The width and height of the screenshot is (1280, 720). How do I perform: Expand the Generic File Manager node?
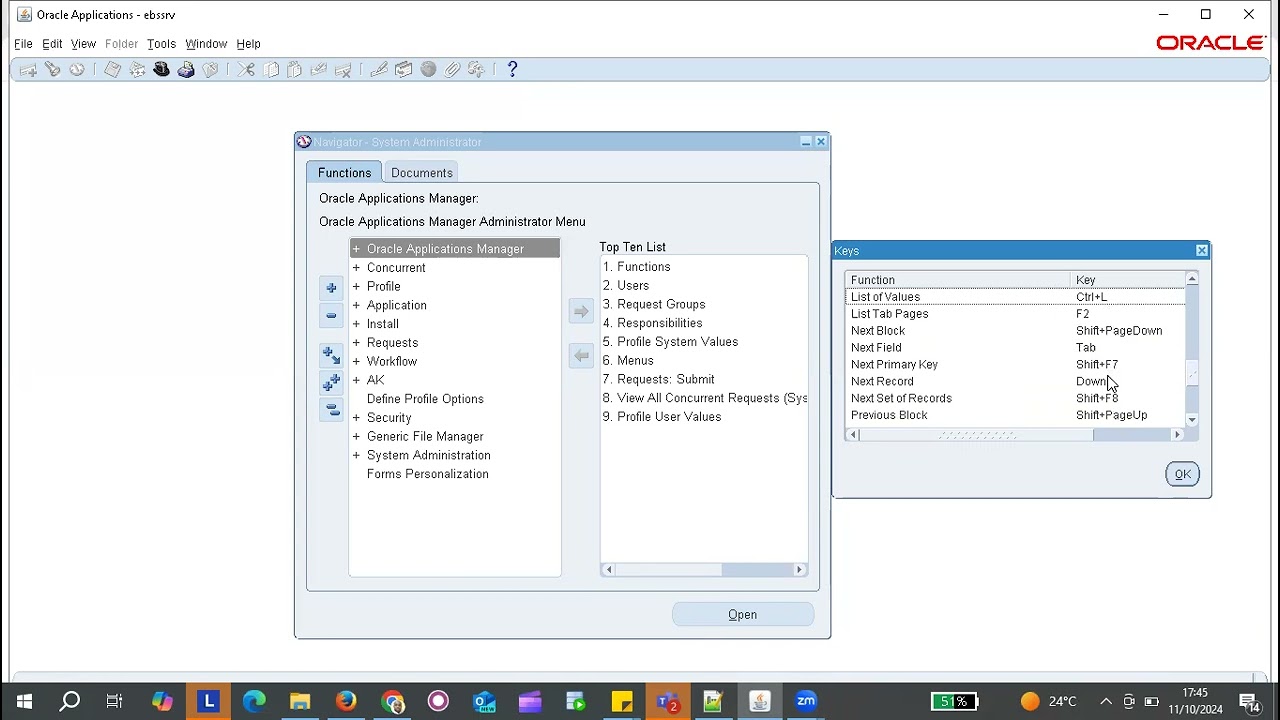tap(356, 437)
